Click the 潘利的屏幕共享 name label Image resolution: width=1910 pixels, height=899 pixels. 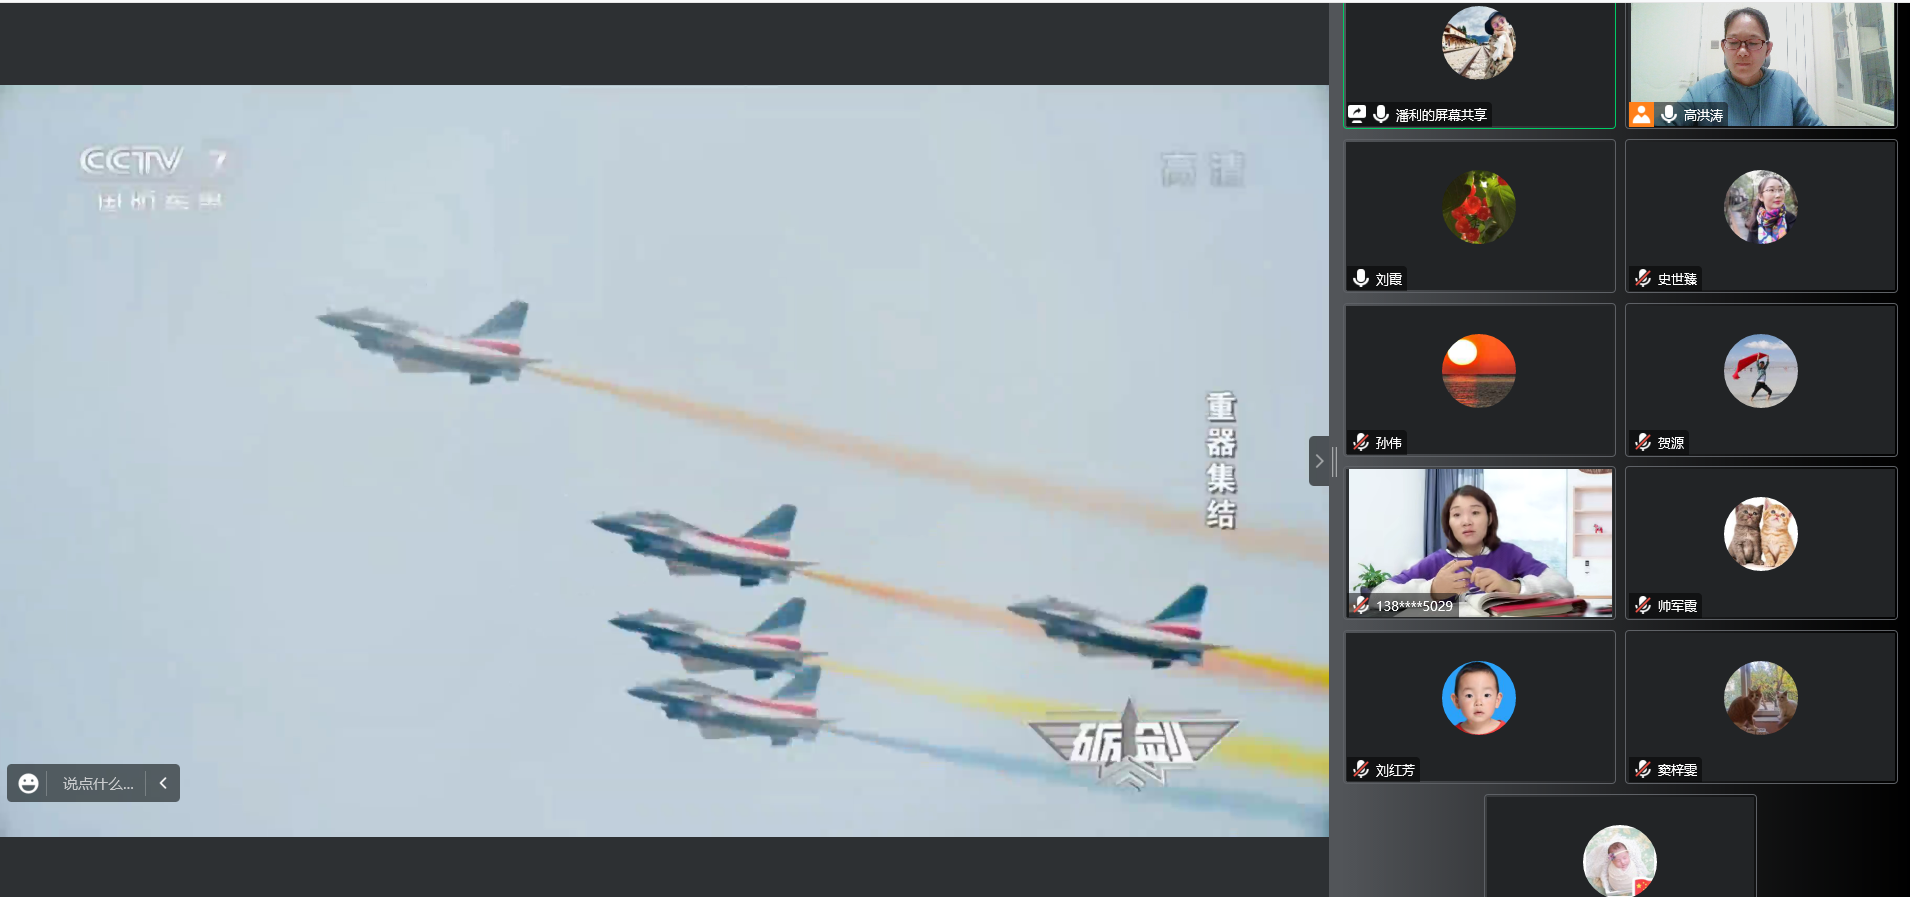click(1440, 115)
